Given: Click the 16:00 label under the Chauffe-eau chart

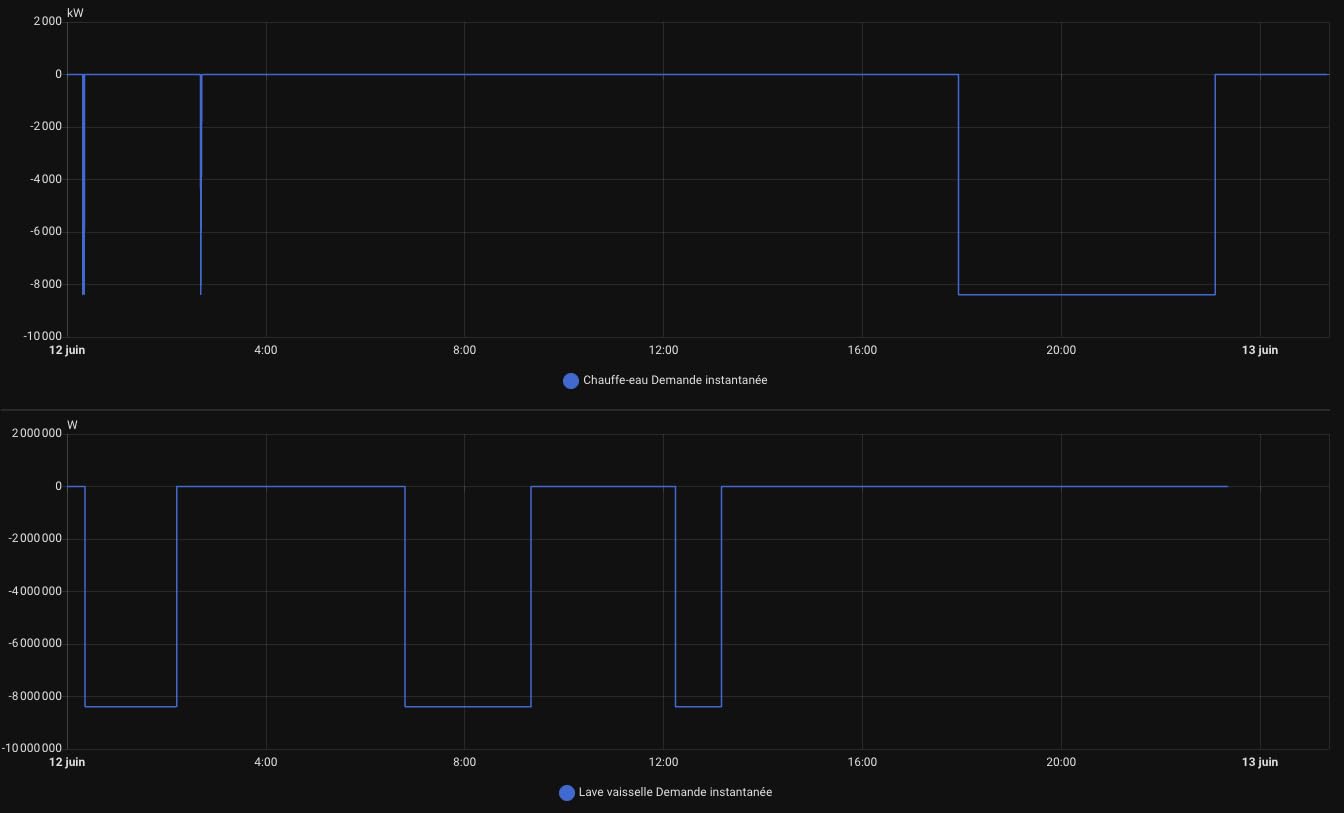Looking at the screenshot, I should pyautogui.click(x=862, y=350).
